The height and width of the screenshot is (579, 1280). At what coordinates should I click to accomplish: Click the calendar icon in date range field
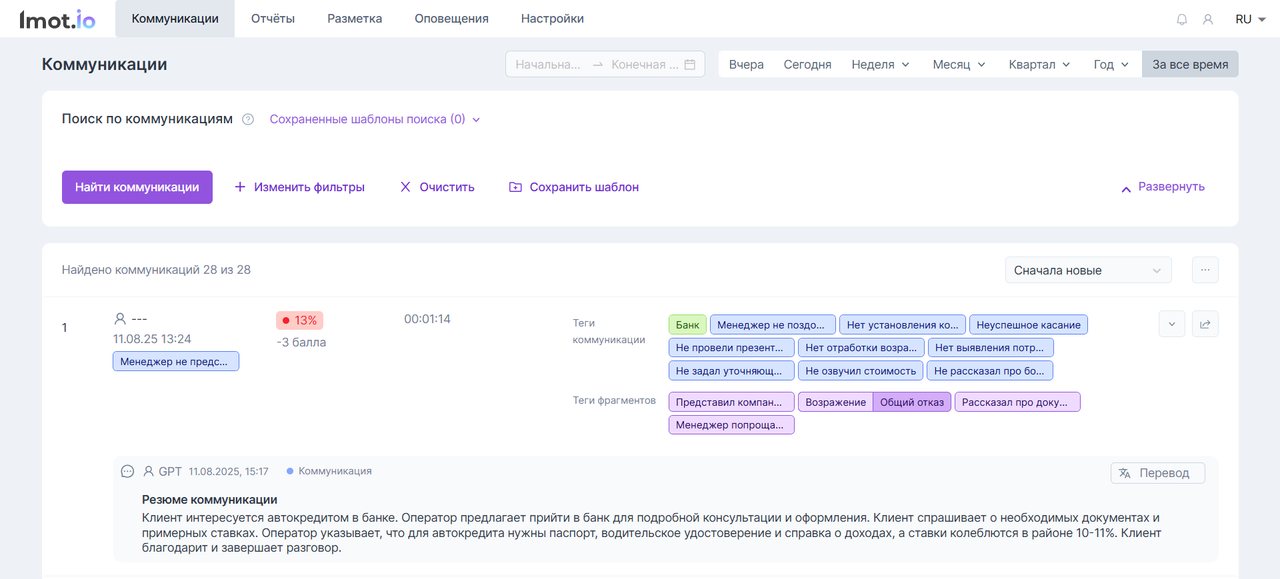click(x=690, y=64)
